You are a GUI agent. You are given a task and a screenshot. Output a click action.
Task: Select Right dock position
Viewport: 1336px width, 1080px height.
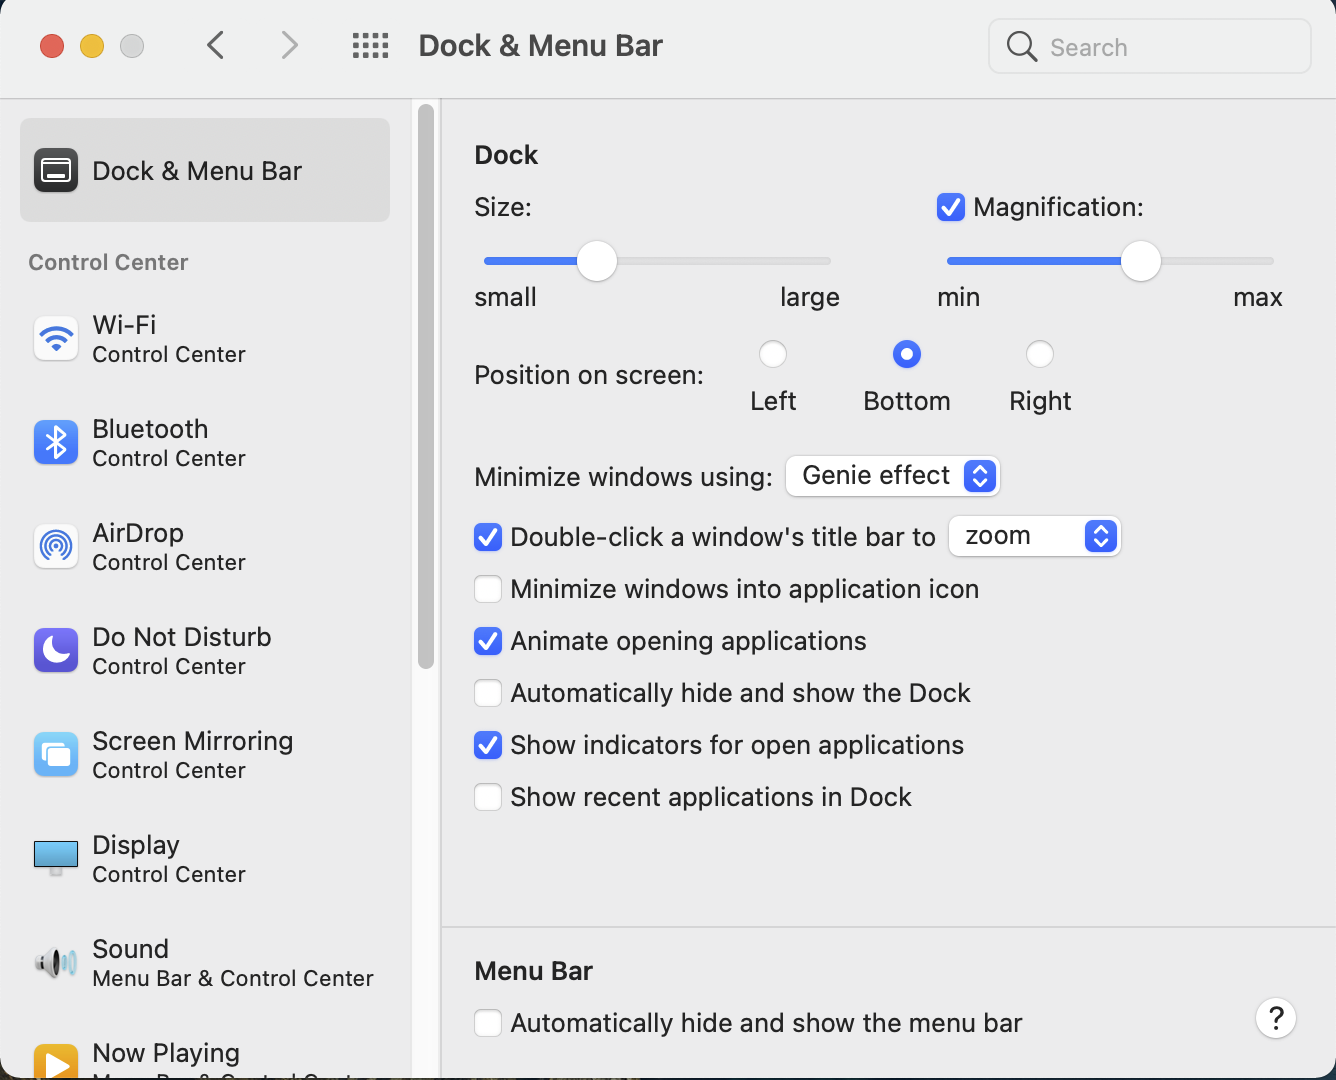[1040, 354]
